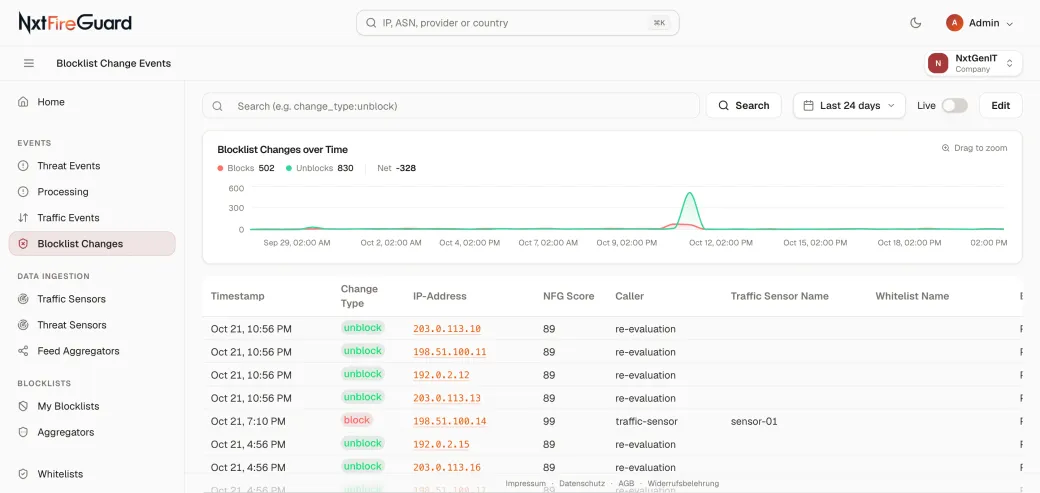Open Processing page
Viewport: 1040px width, 493px height.
click(x=62, y=192)
